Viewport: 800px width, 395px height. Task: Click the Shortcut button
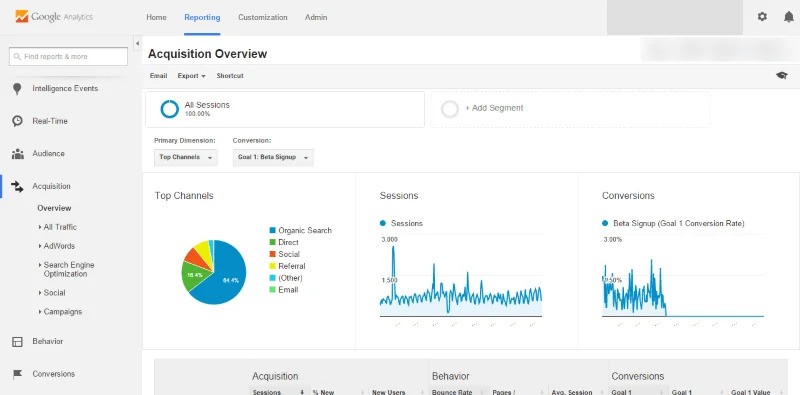(230, 76)
